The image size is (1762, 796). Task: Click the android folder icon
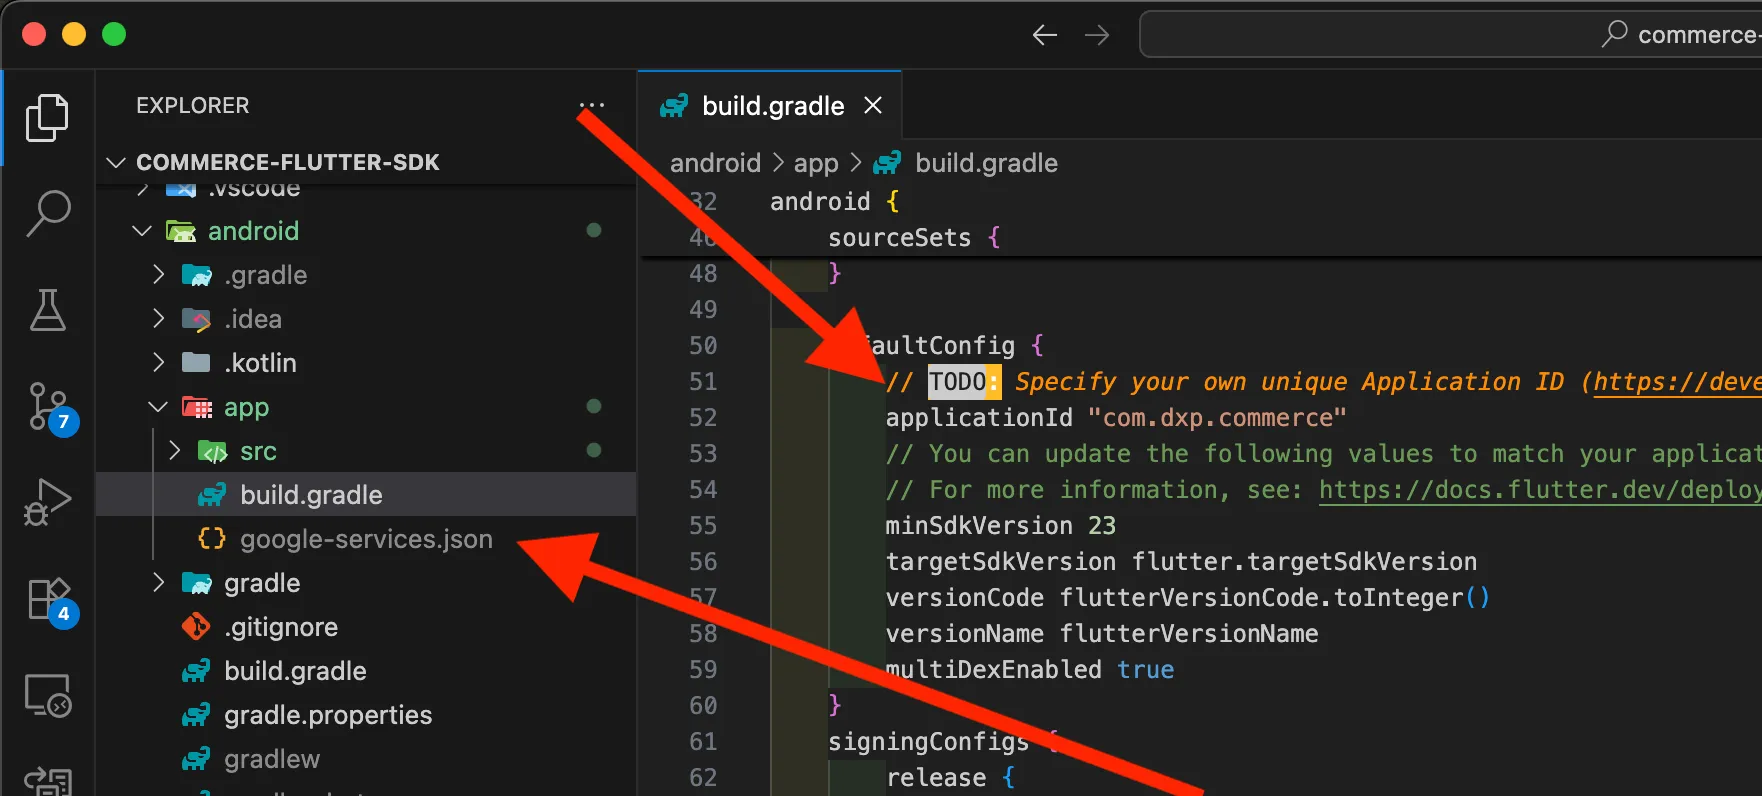[x=180, y=231]
